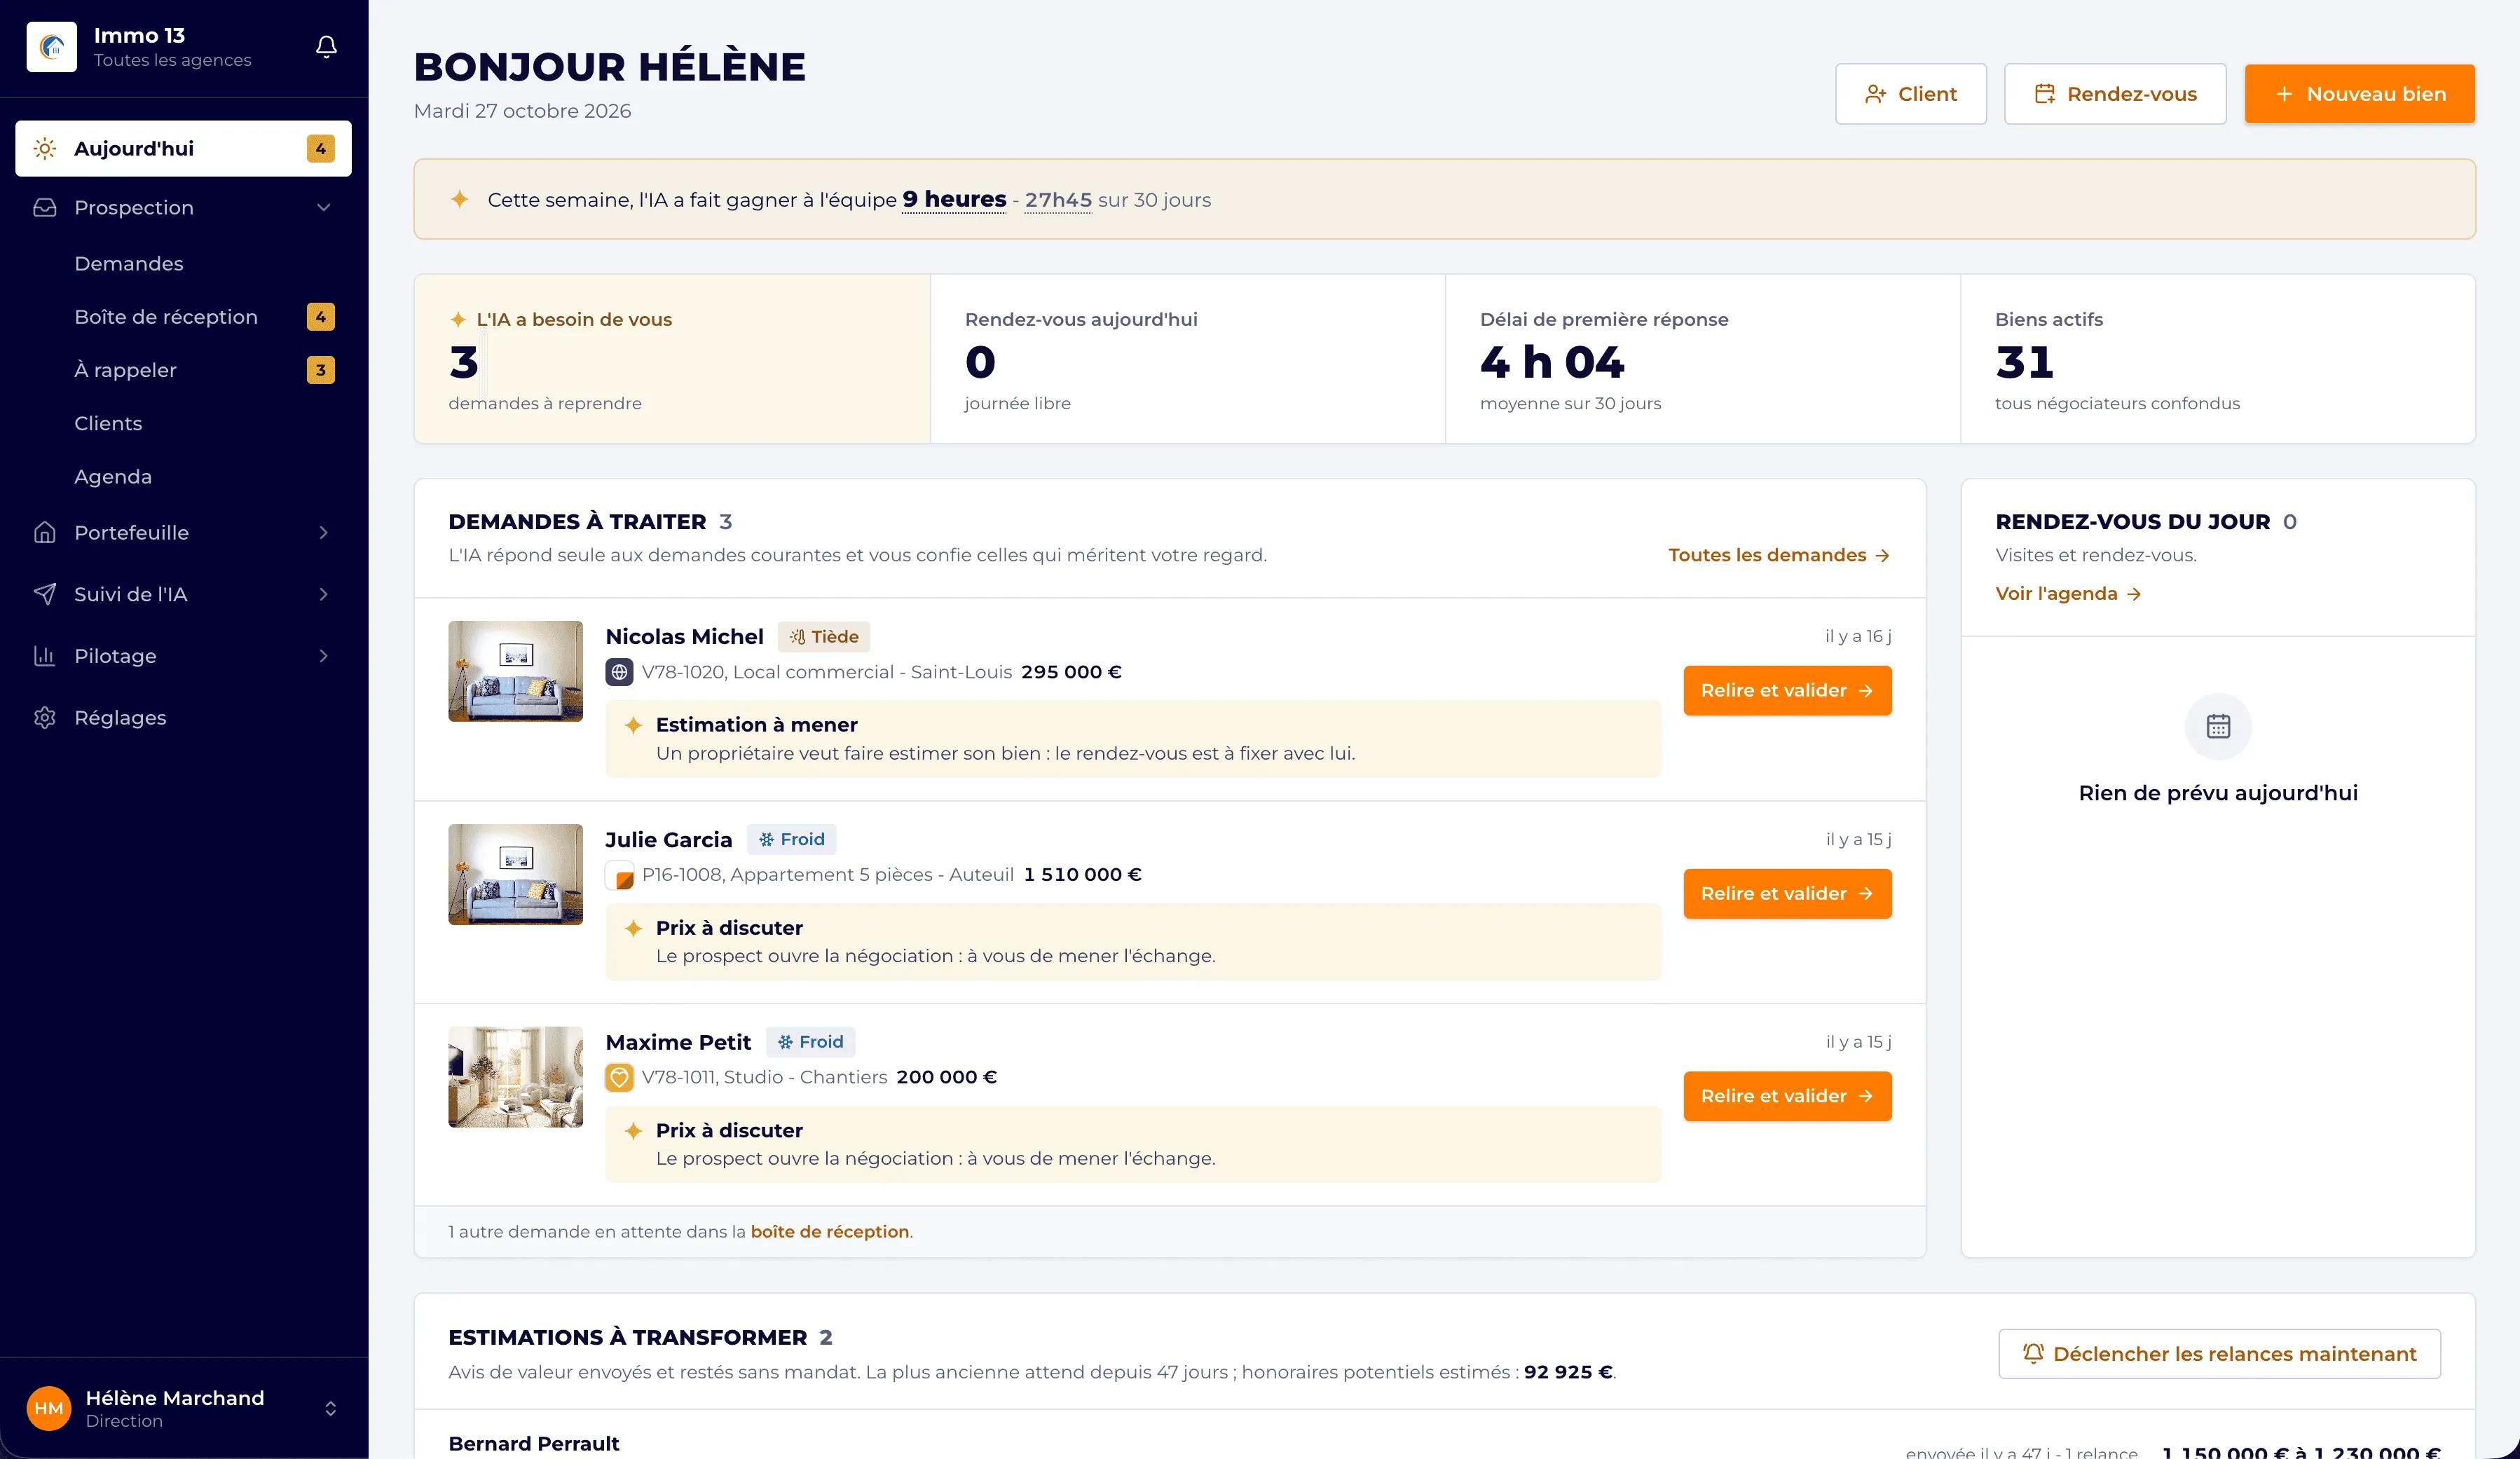Click the Tiède tag on Nicolas Michel
The image size is (2520, 1459).
click(x=824, y=637)
